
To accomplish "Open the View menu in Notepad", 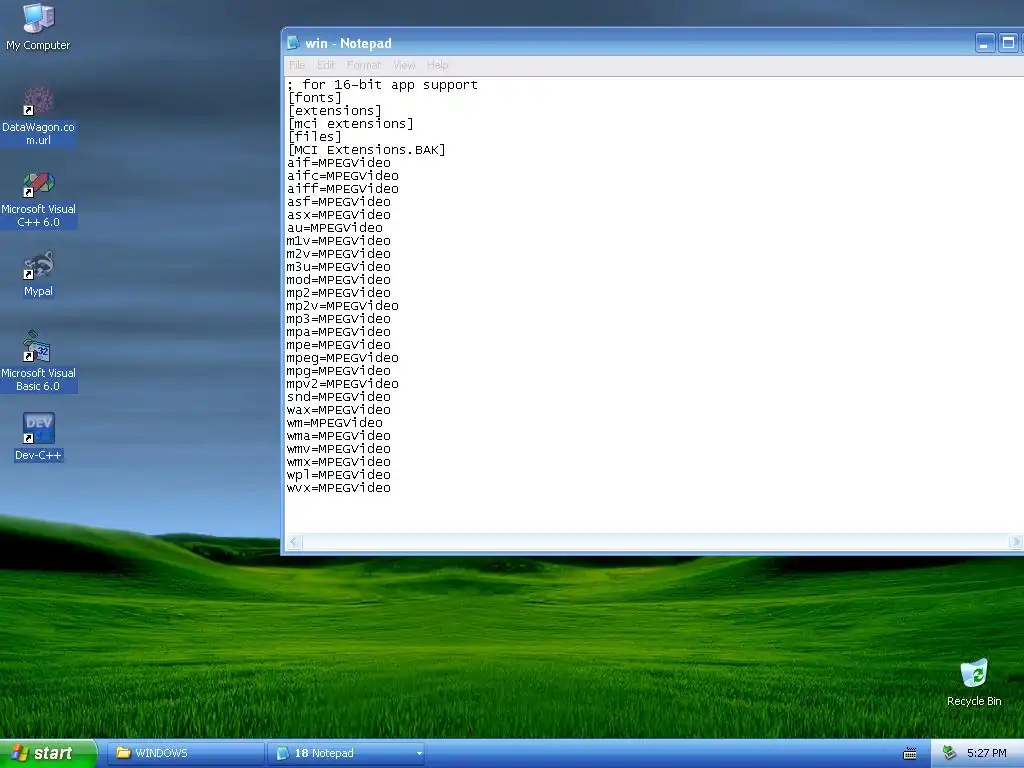I will [404, 65].
